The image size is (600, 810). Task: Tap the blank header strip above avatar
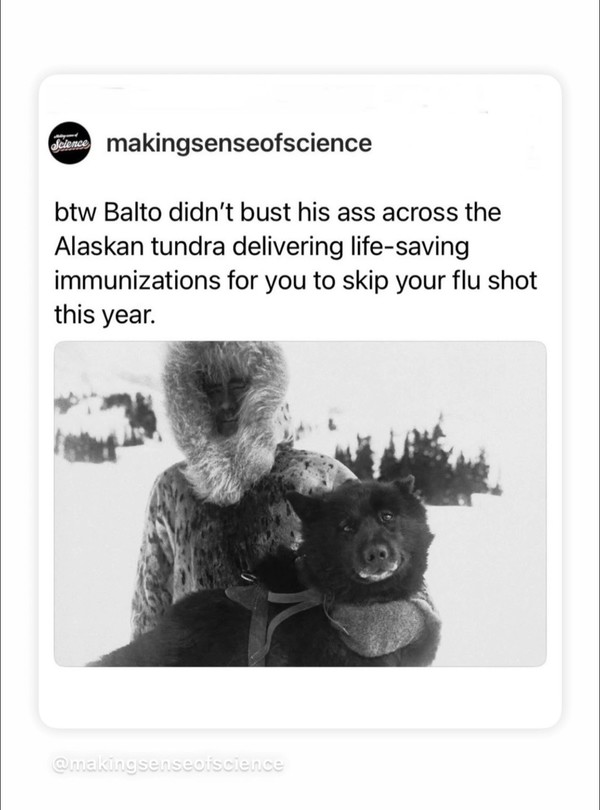(300, 98)
